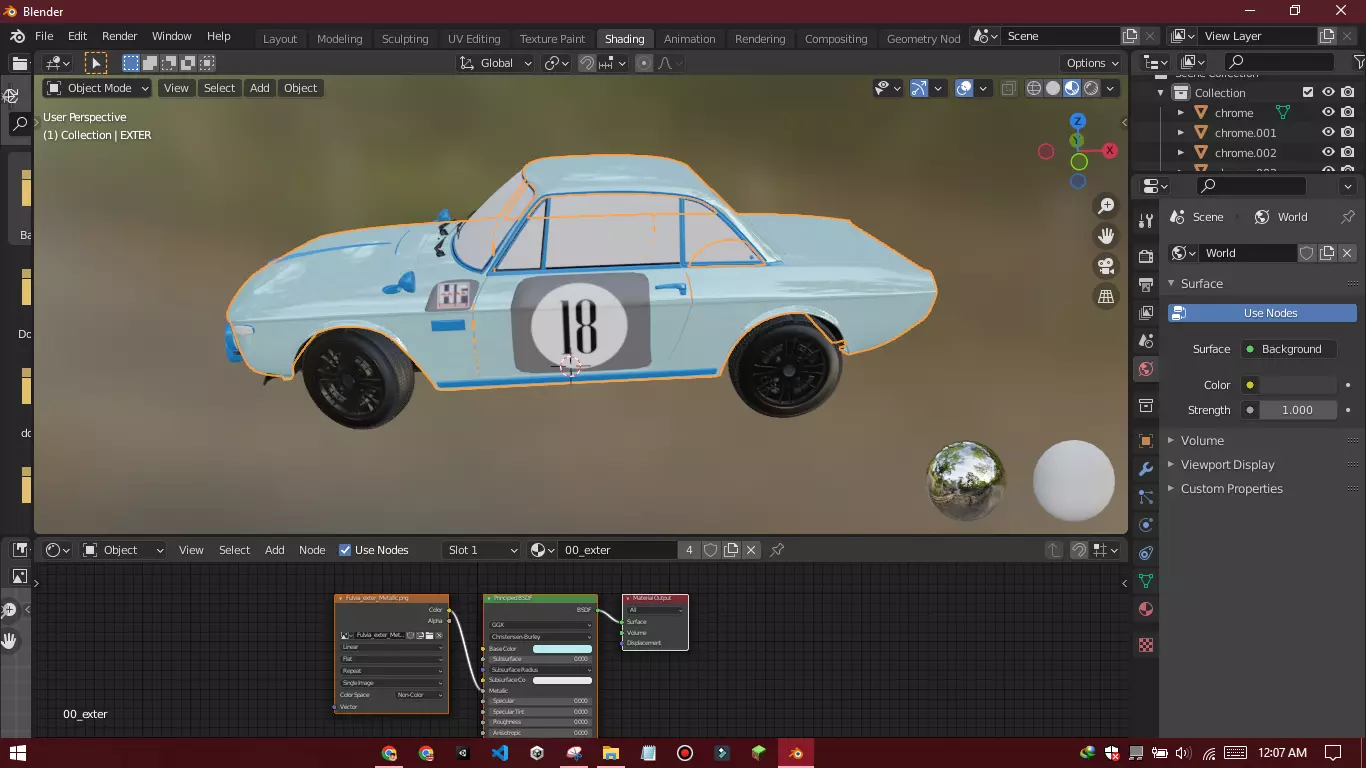Open the World properties tab
Image resolution: width=1366 pixels, height=768 pixels.
pyautogui.click(x=1146, y=369)
